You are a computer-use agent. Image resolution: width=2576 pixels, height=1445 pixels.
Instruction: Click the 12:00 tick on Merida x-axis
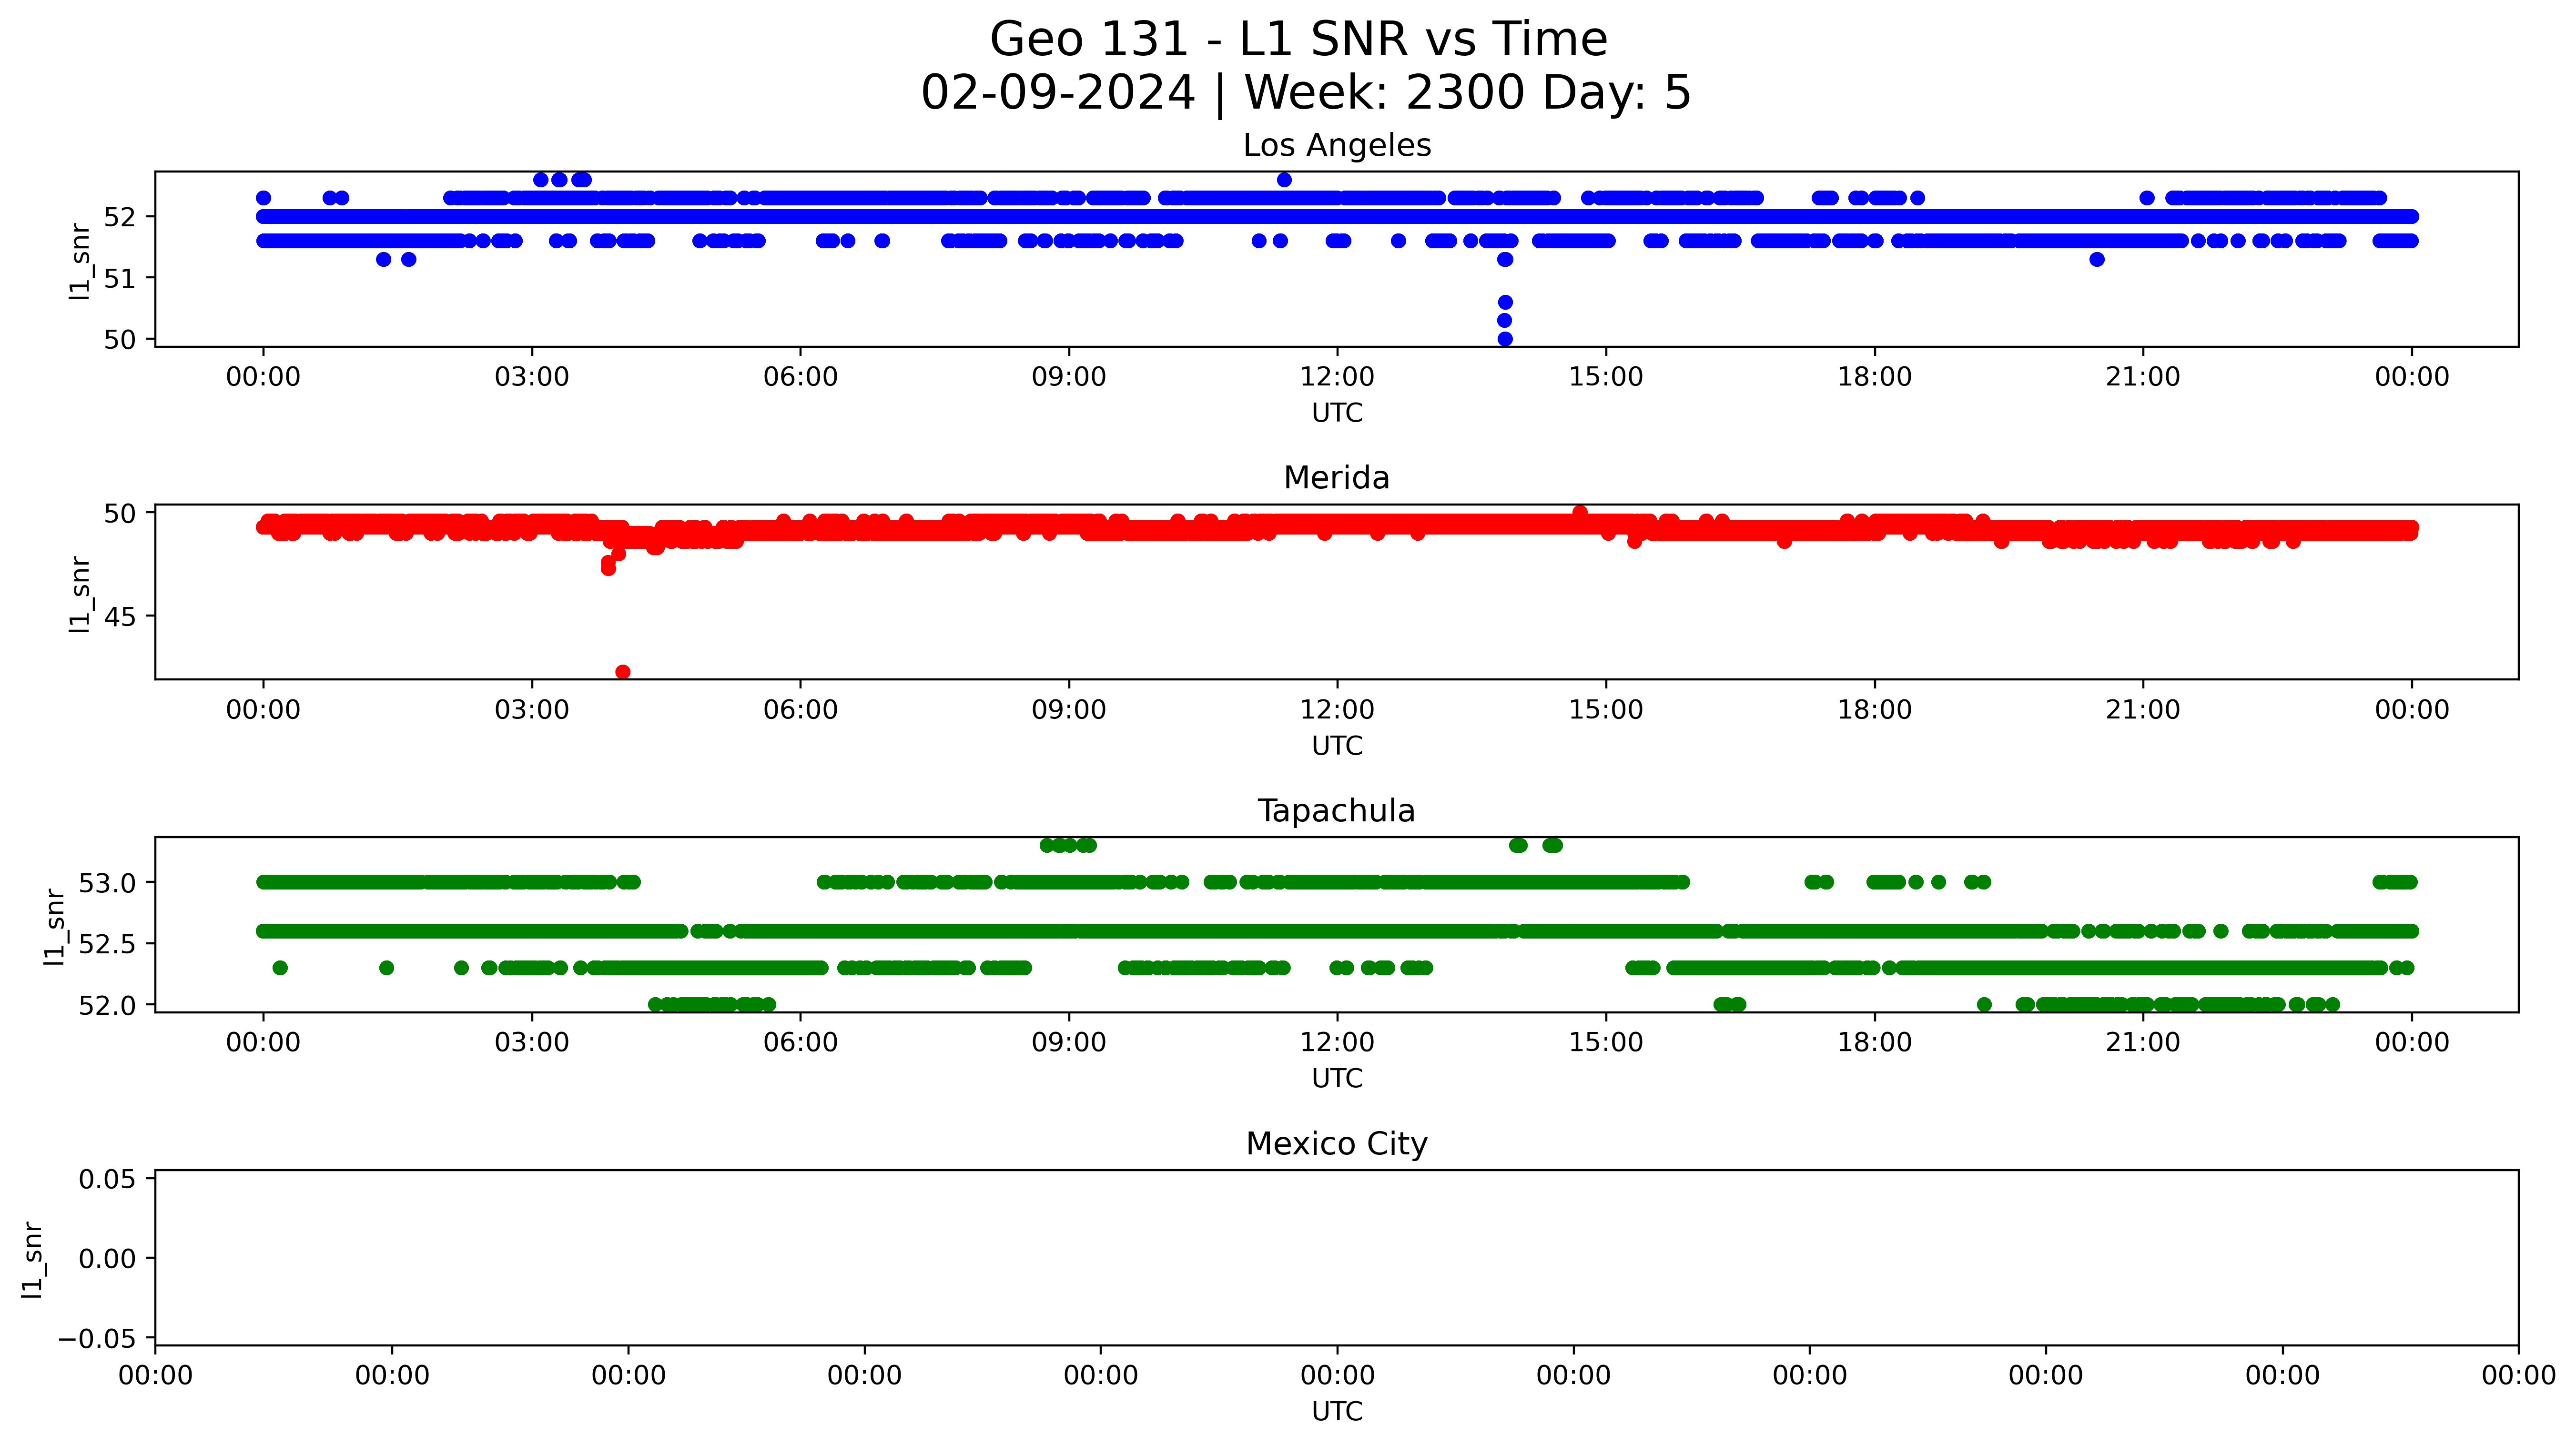[1337, 710]
